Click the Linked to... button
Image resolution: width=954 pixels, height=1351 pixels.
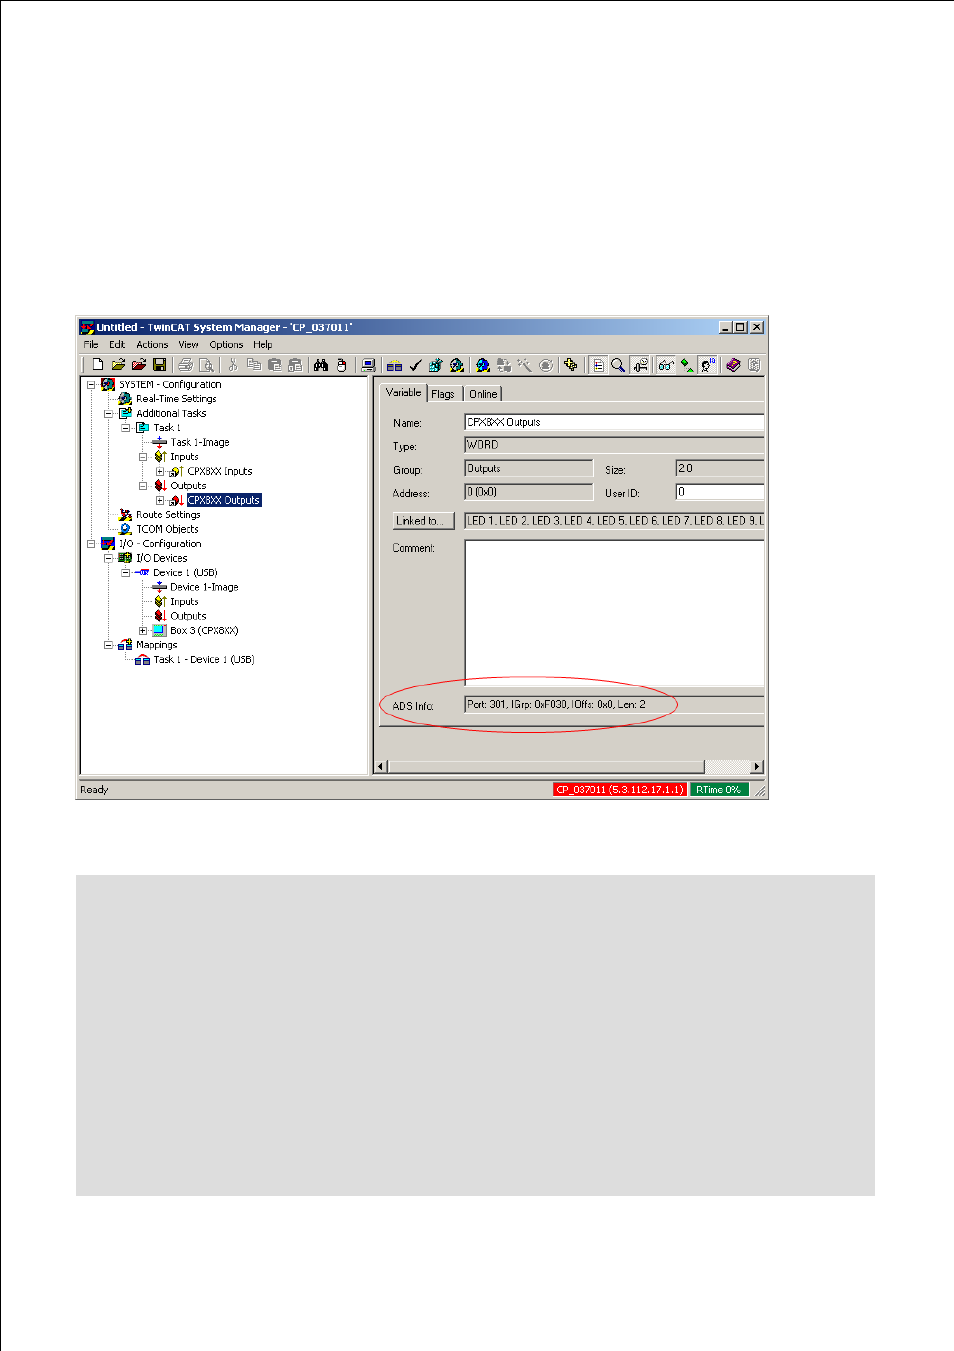(x=424, y=521)
